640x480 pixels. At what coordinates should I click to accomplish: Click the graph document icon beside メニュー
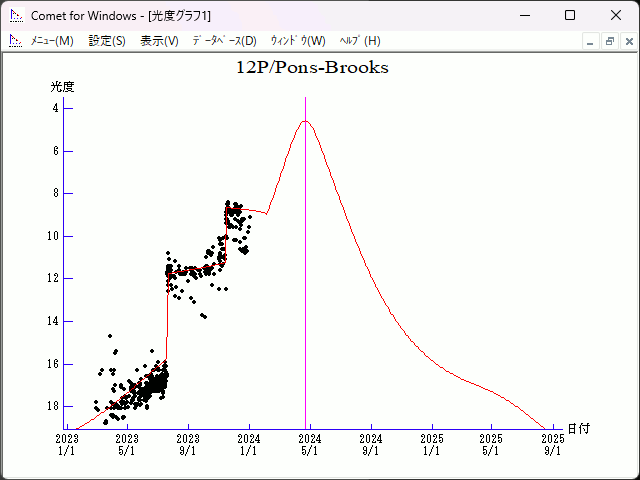[15, 41]
